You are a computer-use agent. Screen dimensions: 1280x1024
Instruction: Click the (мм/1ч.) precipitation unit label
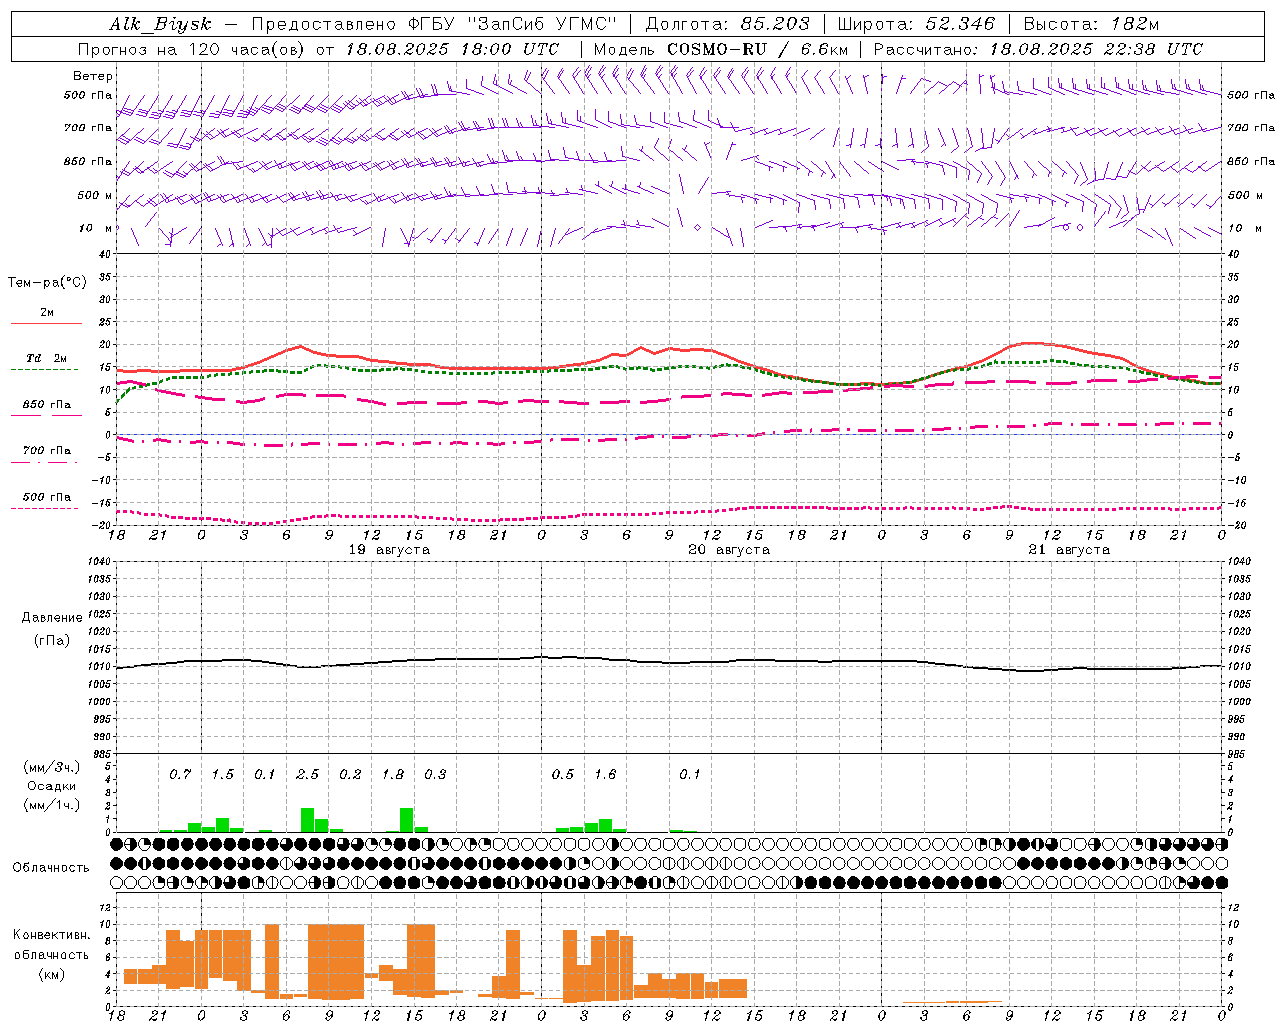point(52,805)
